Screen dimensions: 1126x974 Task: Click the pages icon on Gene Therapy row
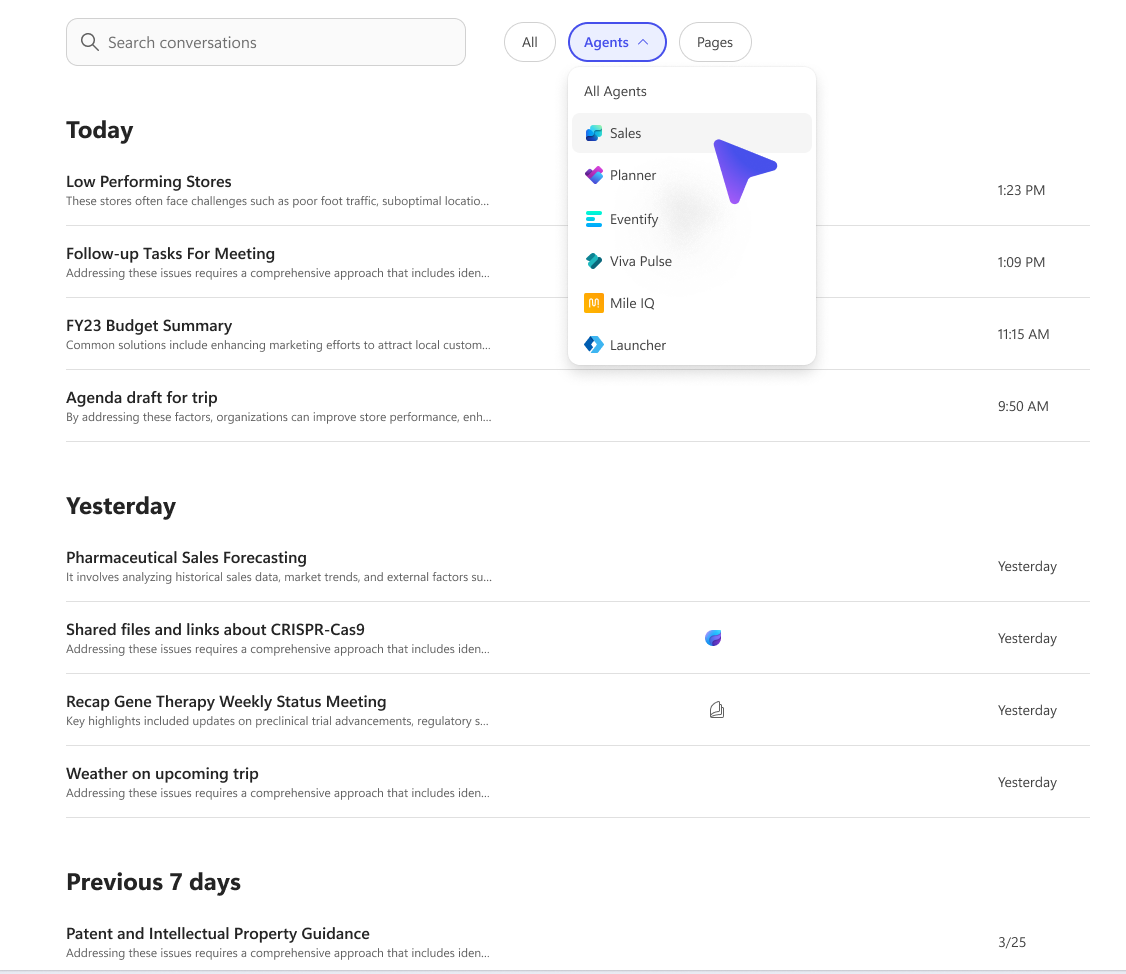pos(716,710)
